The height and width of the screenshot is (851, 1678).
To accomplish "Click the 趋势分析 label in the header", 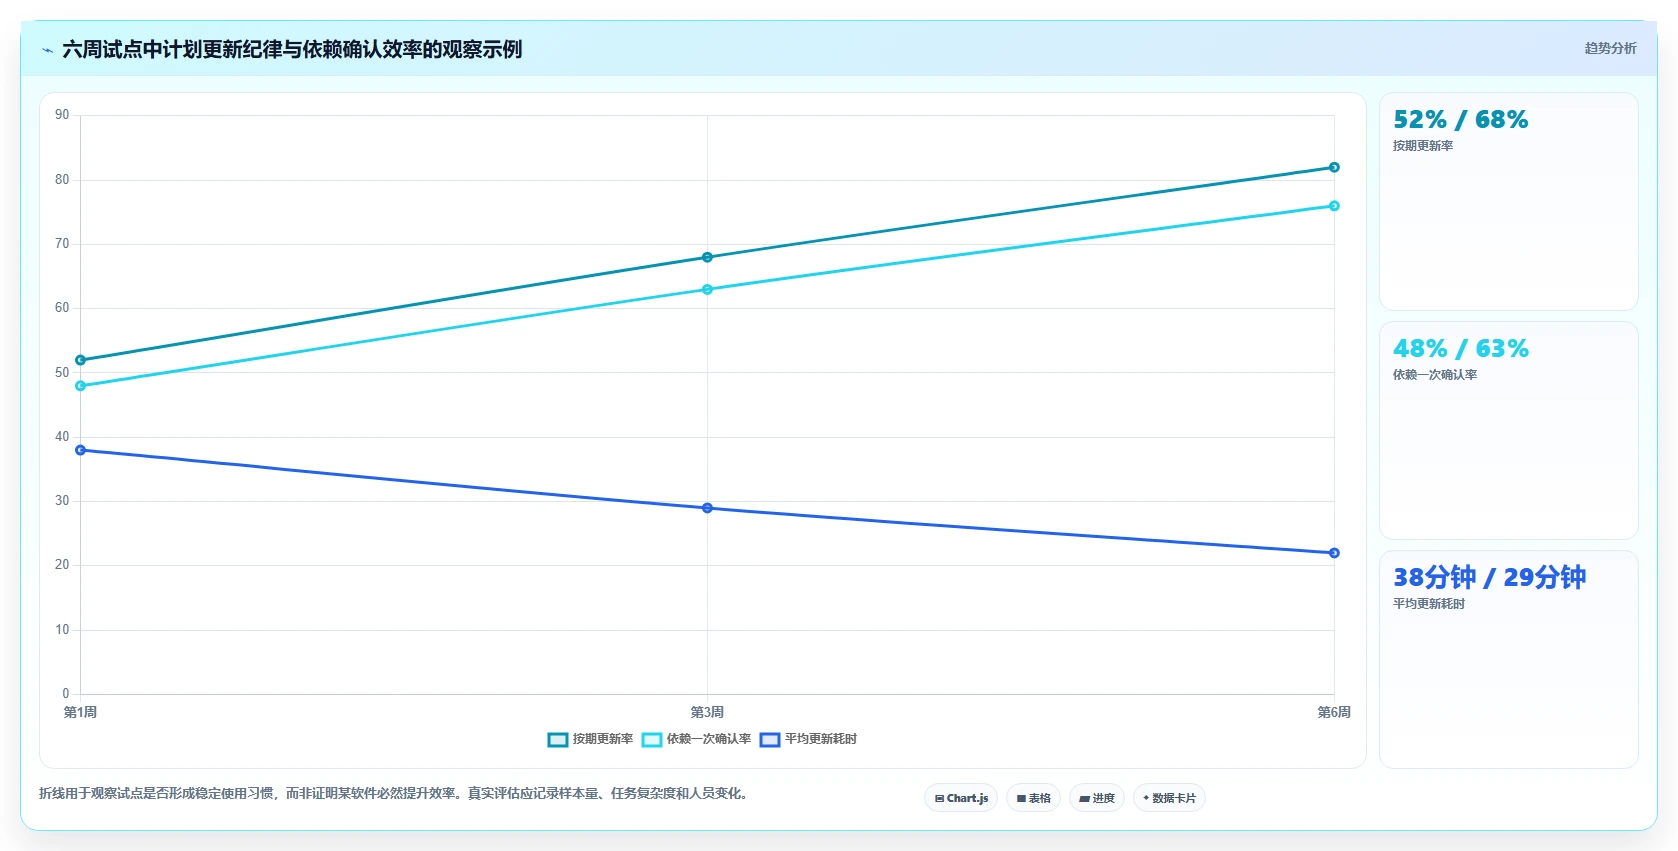I will point(1610,48).
